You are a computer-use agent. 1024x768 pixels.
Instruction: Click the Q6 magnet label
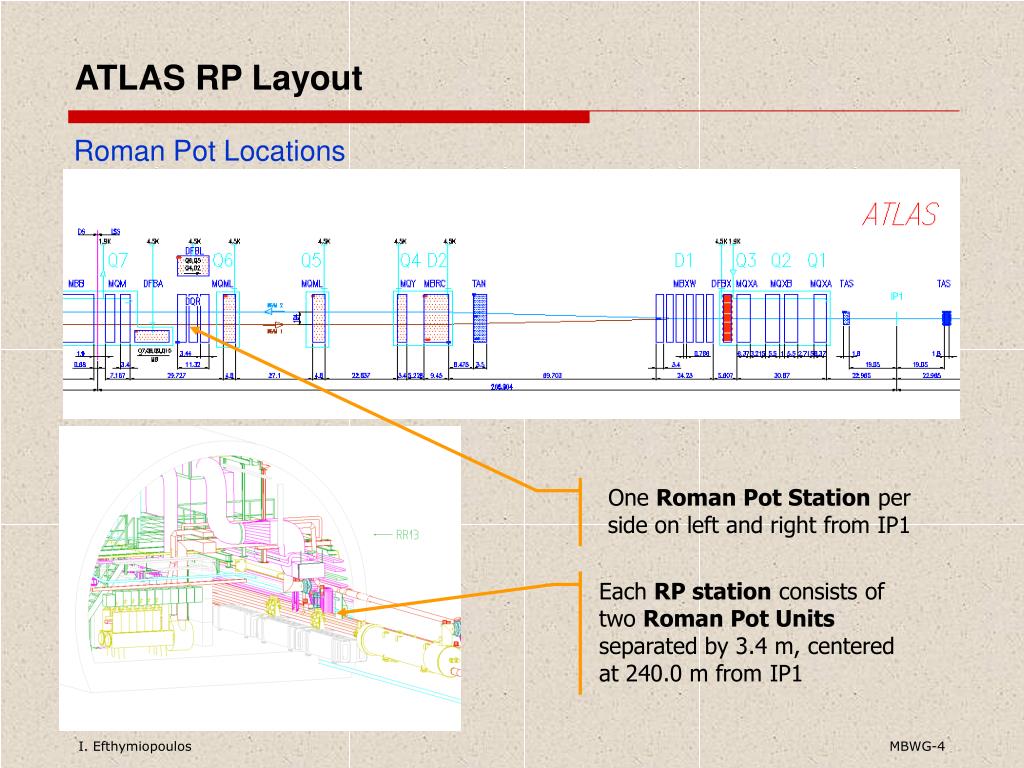[223, 261]
